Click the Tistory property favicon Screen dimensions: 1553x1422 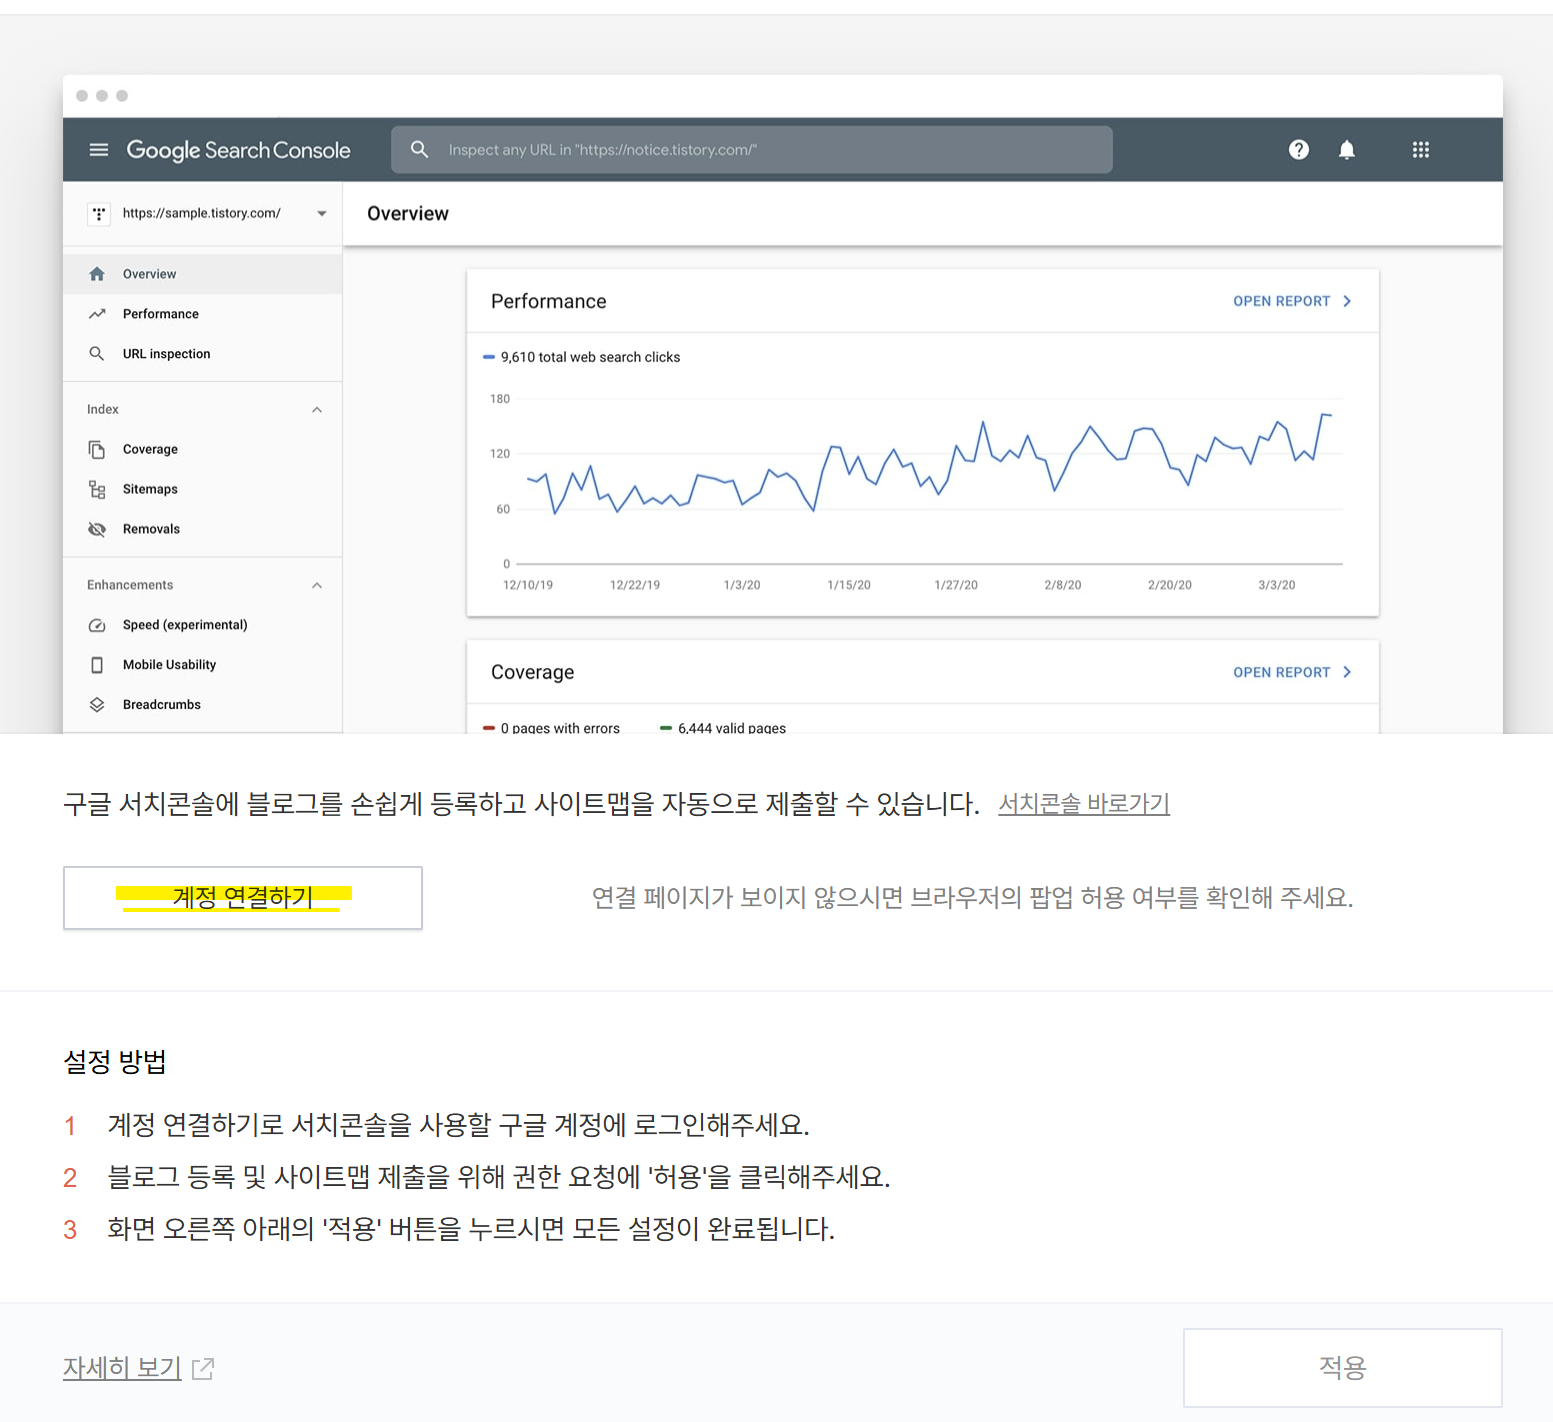coord(99,214)
